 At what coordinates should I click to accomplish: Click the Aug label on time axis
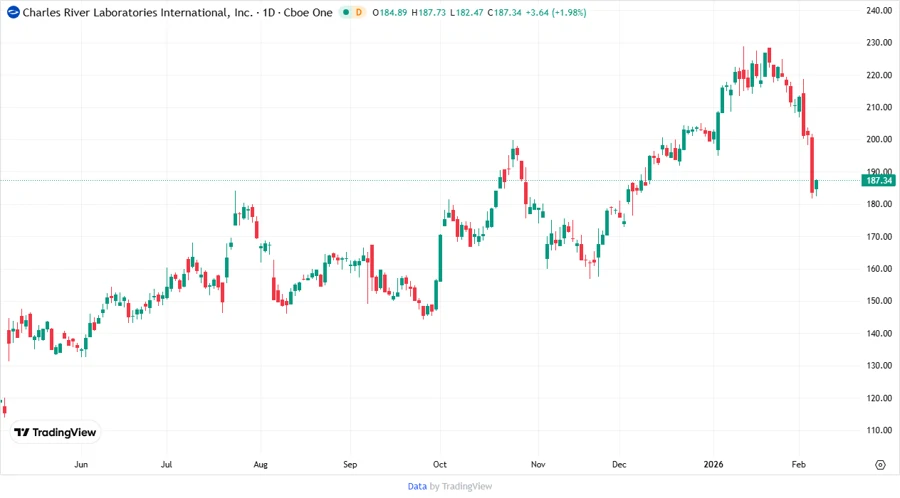pos(261,464)
